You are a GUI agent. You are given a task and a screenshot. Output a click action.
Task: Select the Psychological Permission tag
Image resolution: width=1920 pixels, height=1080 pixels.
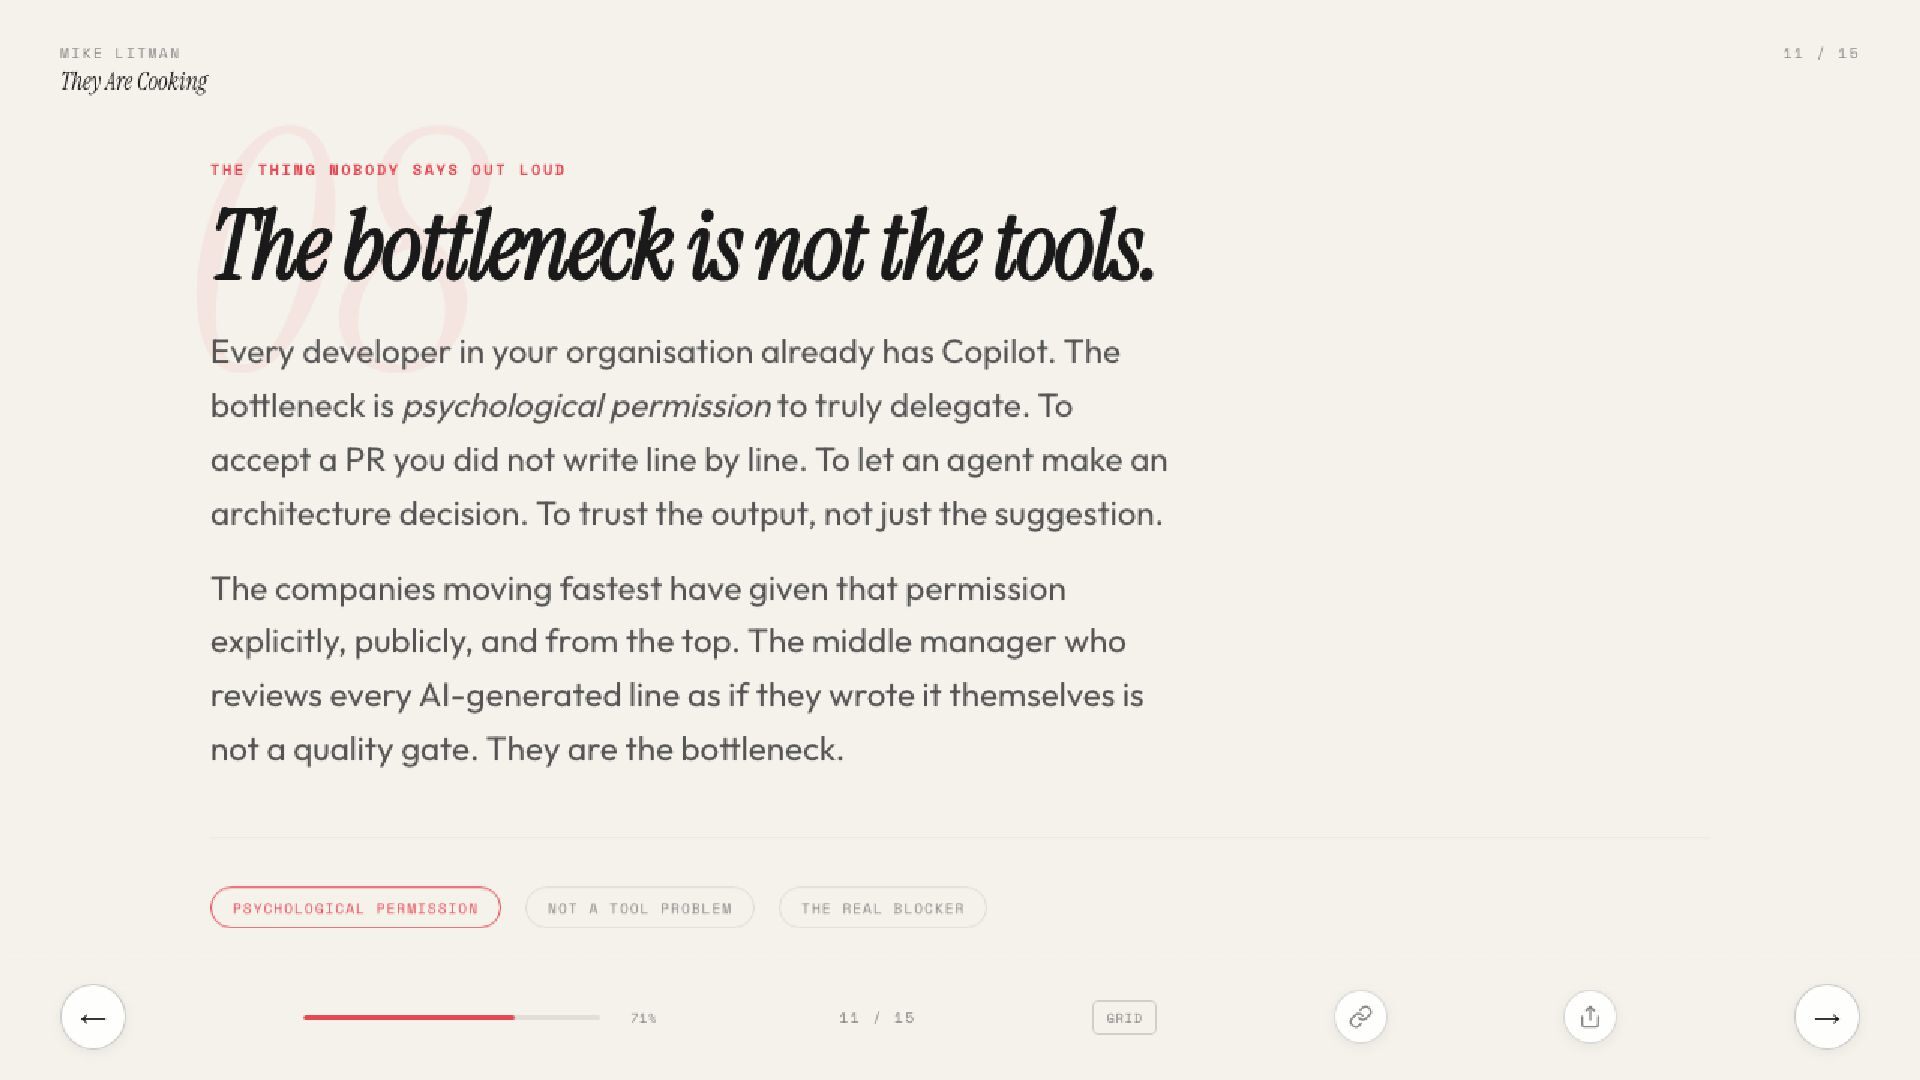tap(355, 908)
